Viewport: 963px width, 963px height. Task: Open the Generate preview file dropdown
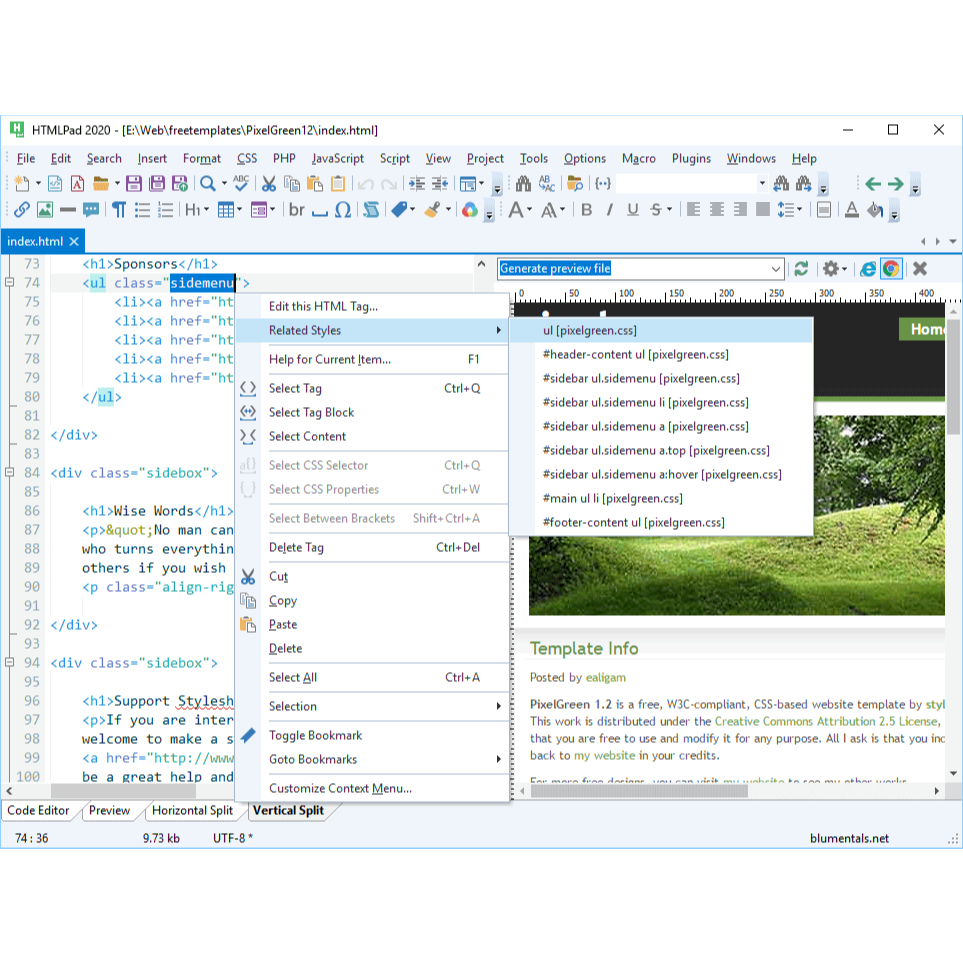(x=776, y=269)
